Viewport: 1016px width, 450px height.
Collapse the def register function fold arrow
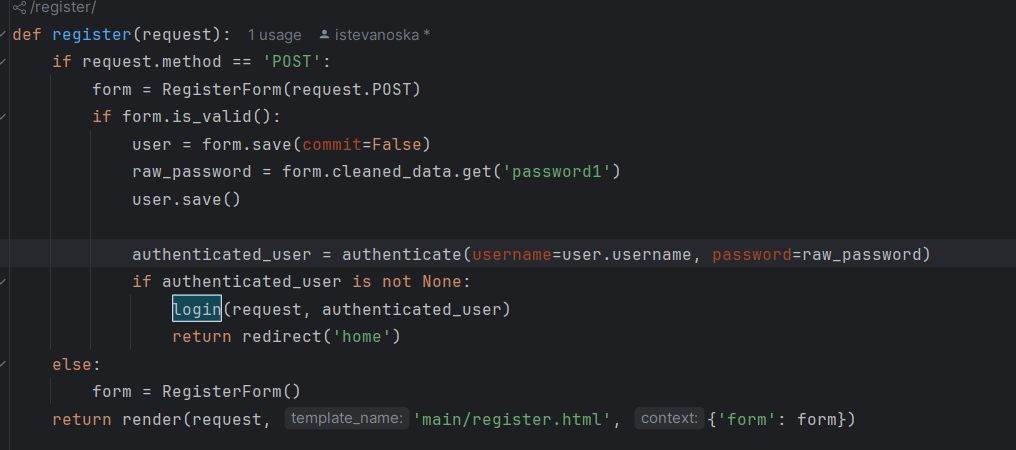click(3, 35)
